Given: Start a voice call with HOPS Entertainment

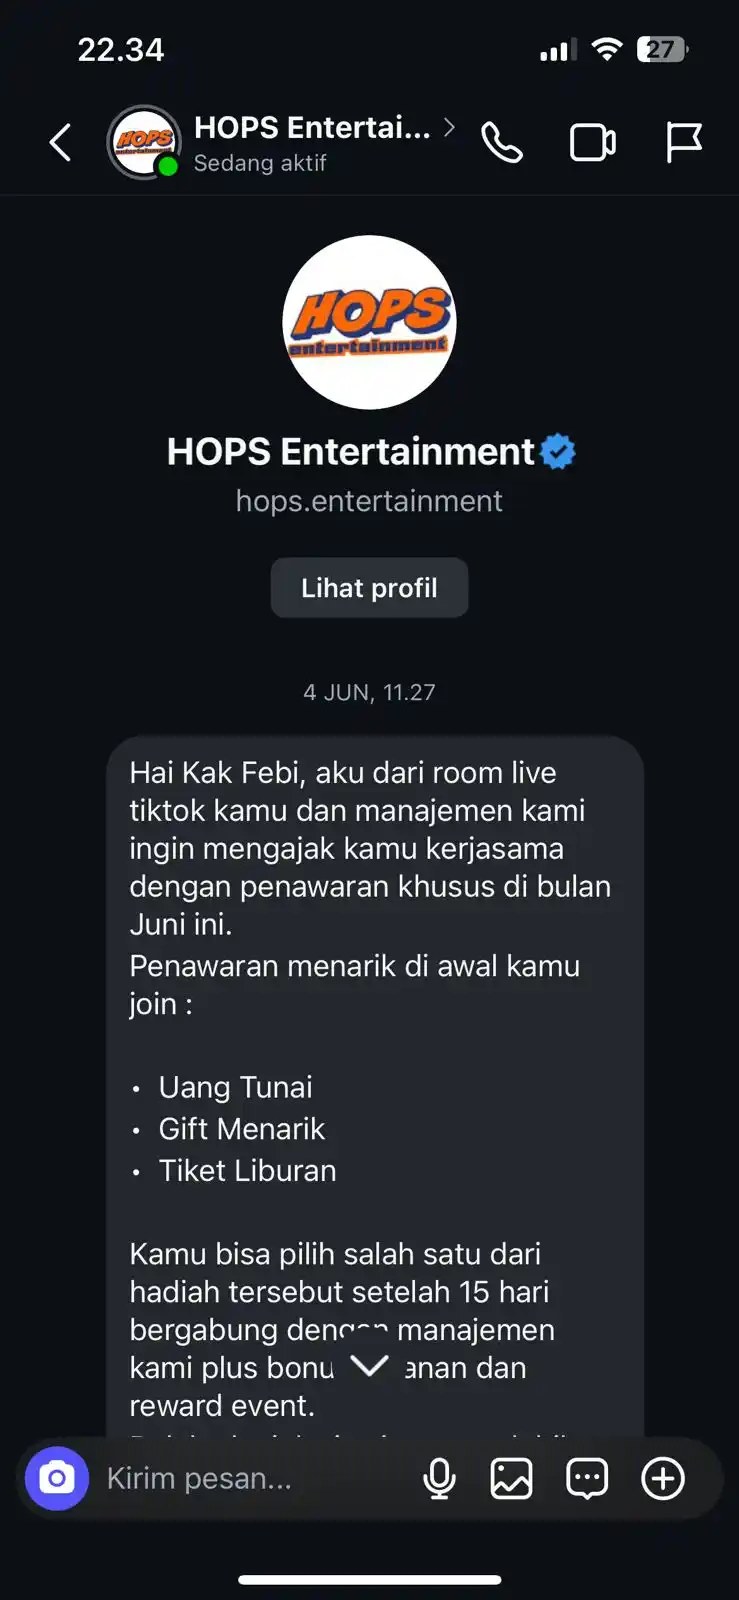Looking at the screenshot, I should pos(502,143).
